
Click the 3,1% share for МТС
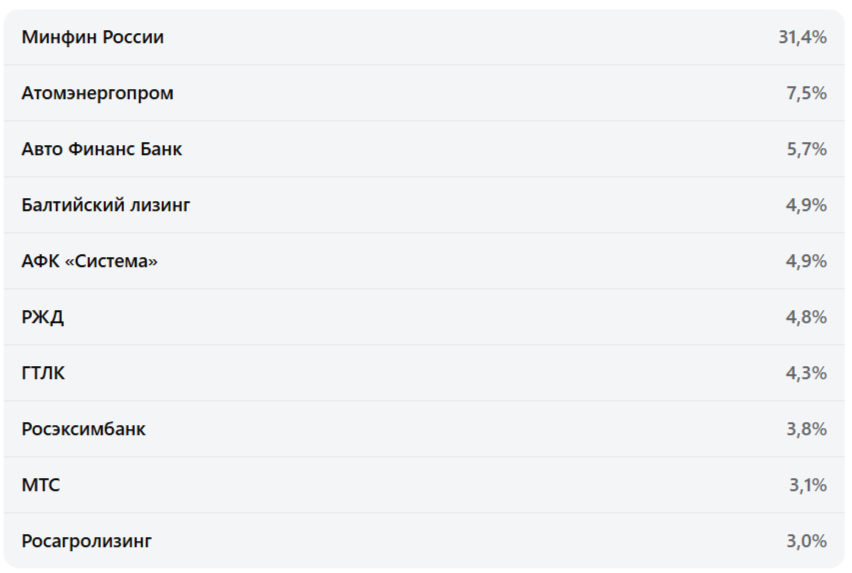[807, 485]
